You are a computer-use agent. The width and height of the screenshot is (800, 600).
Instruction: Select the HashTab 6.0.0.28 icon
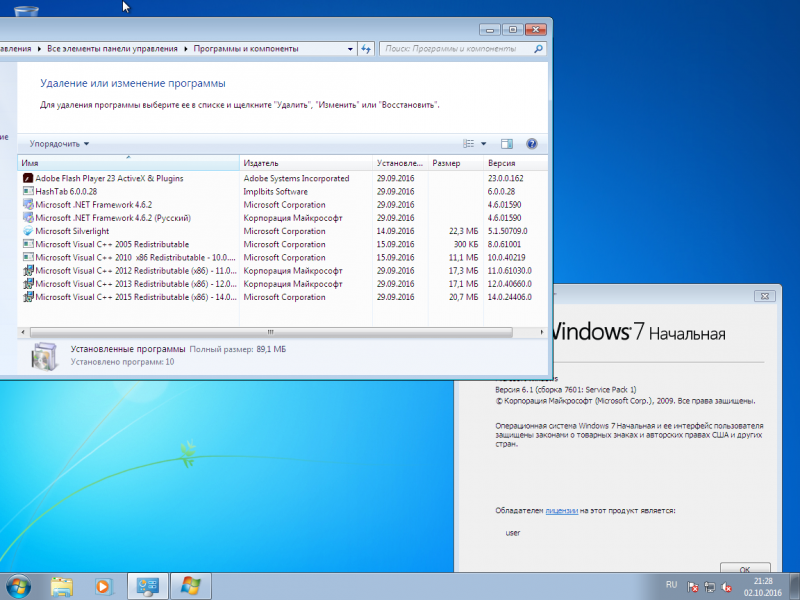[28, 191]
